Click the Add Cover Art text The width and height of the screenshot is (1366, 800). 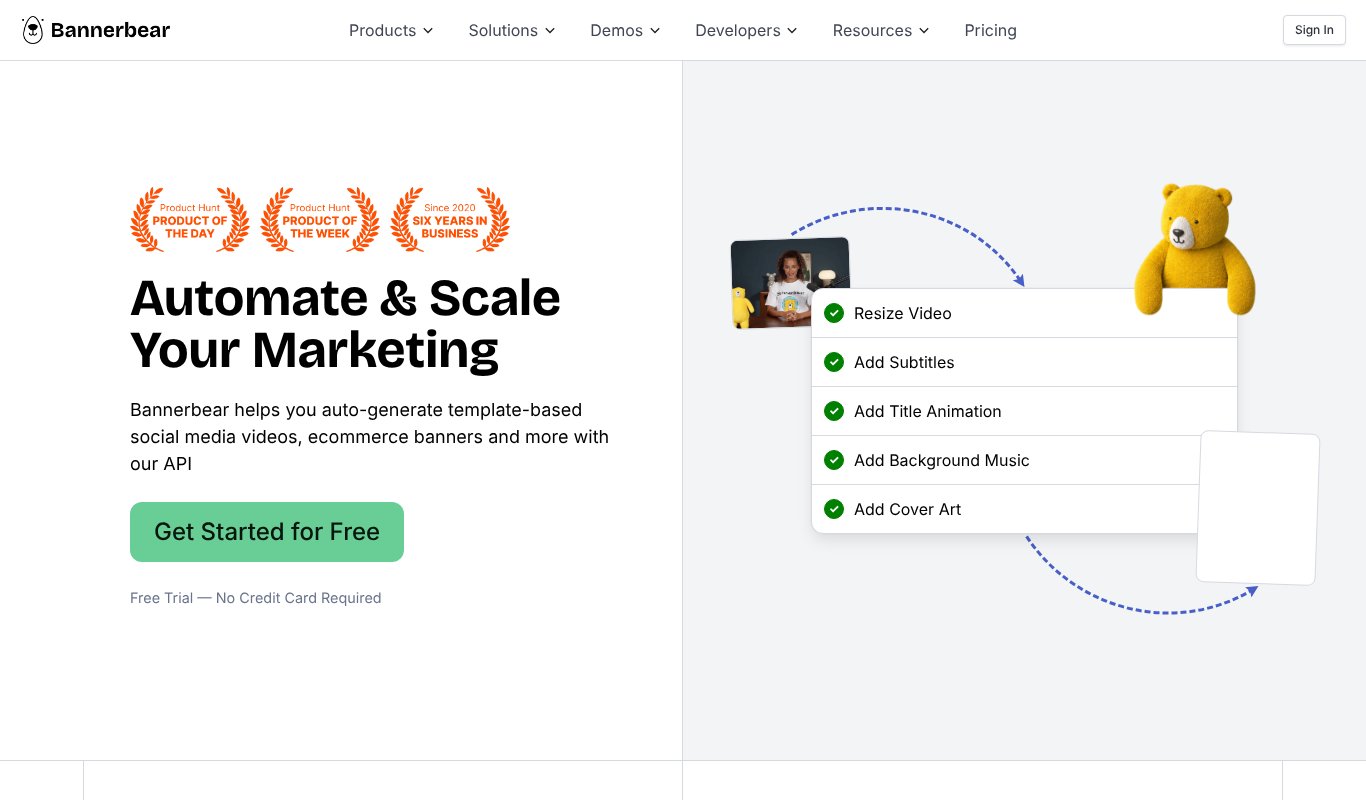pyautogui.click(x=908, y=509)
